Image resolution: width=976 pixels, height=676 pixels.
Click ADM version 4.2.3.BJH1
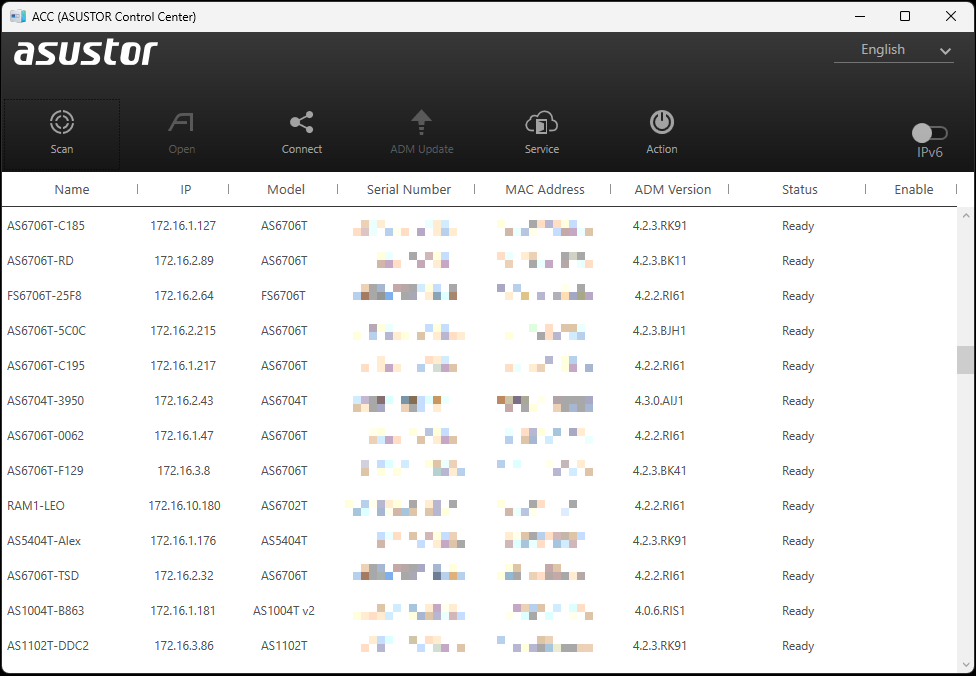(x=659, y=331)
